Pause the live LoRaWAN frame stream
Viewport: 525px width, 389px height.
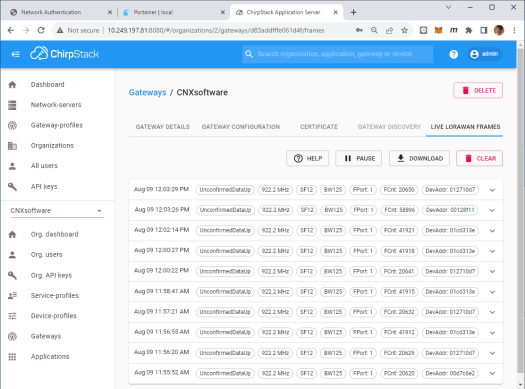click(x=359, y=158)
